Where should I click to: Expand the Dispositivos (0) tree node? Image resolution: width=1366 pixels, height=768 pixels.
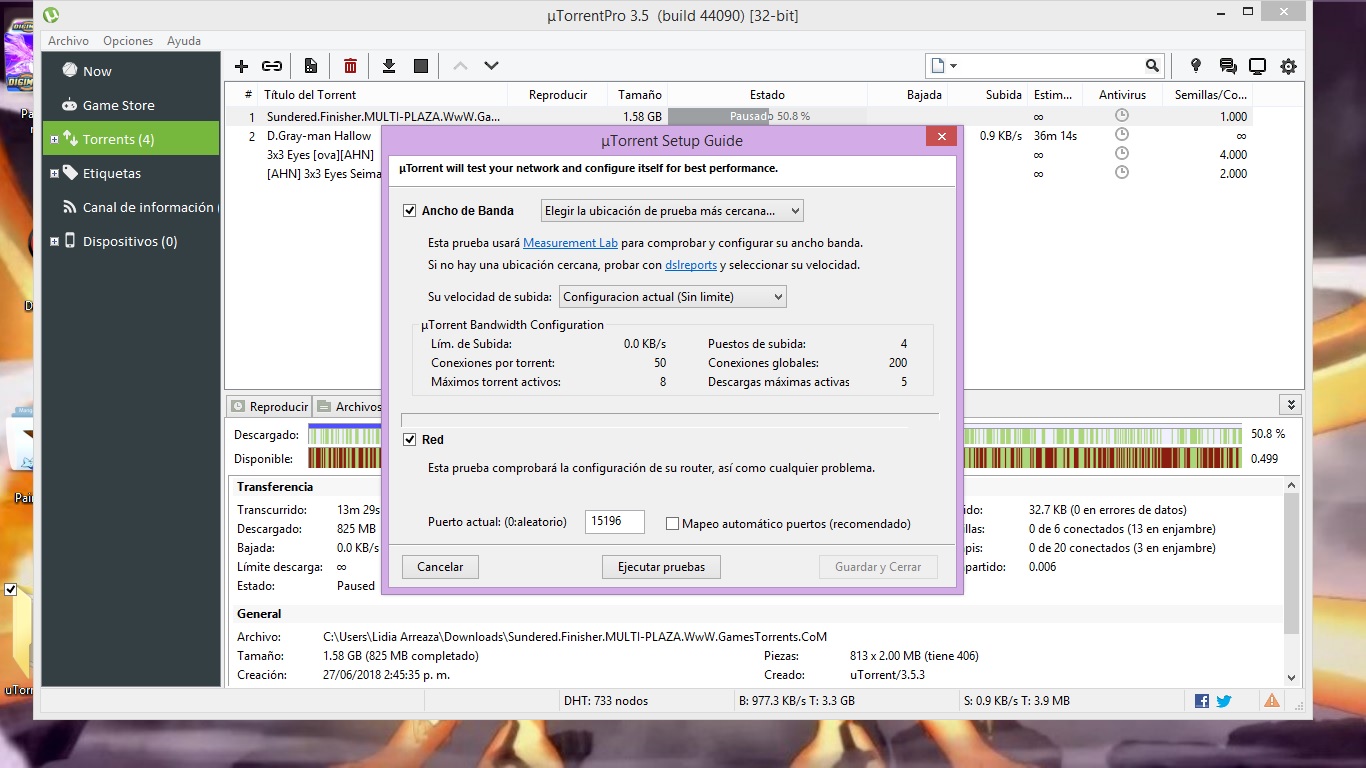(x=54, y=241)
